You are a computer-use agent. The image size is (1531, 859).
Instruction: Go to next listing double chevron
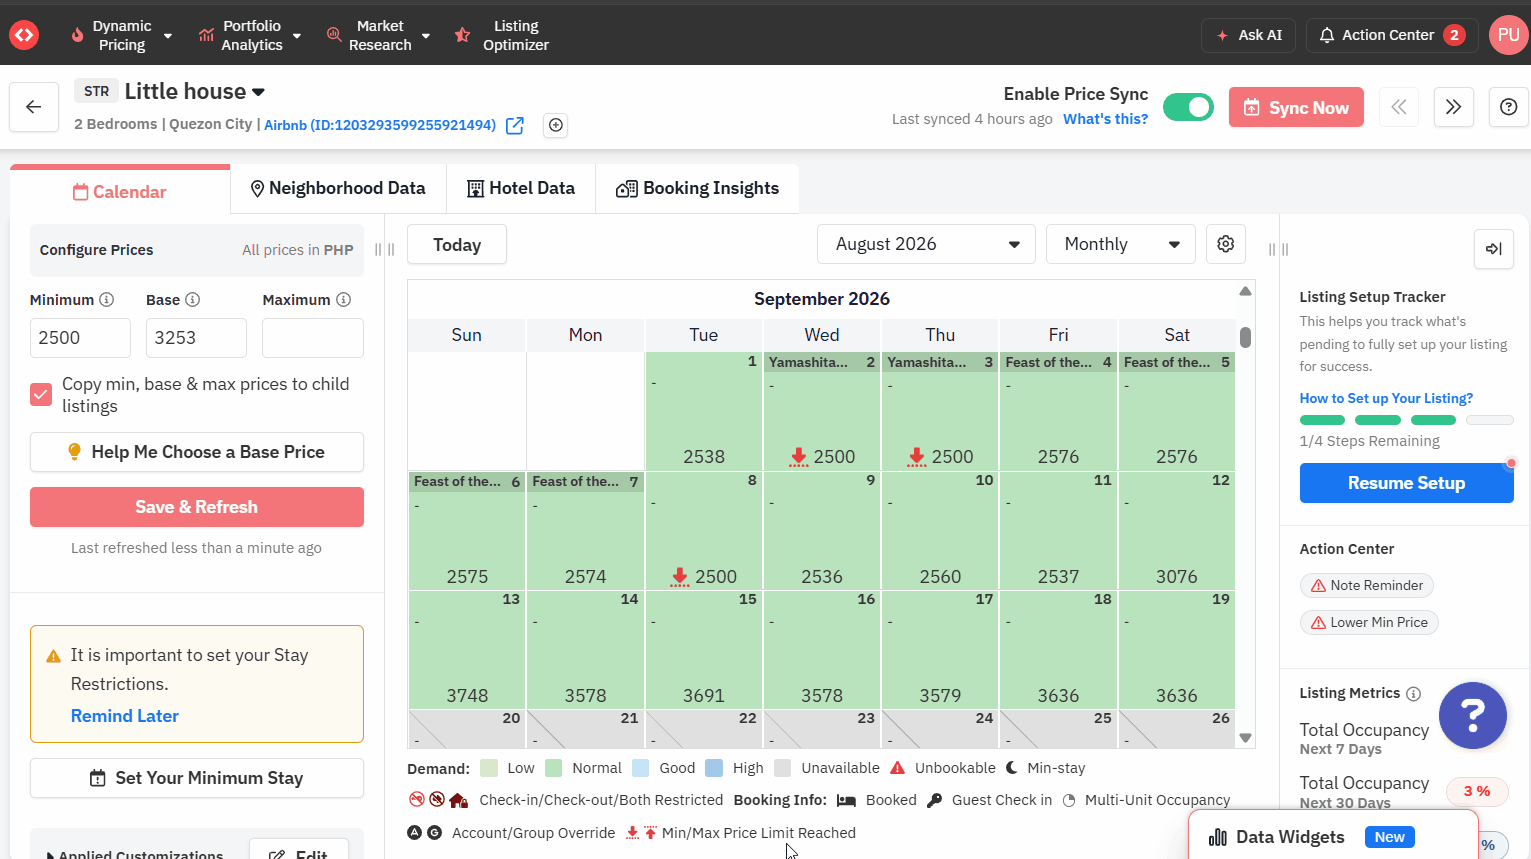pos(1454,107)
